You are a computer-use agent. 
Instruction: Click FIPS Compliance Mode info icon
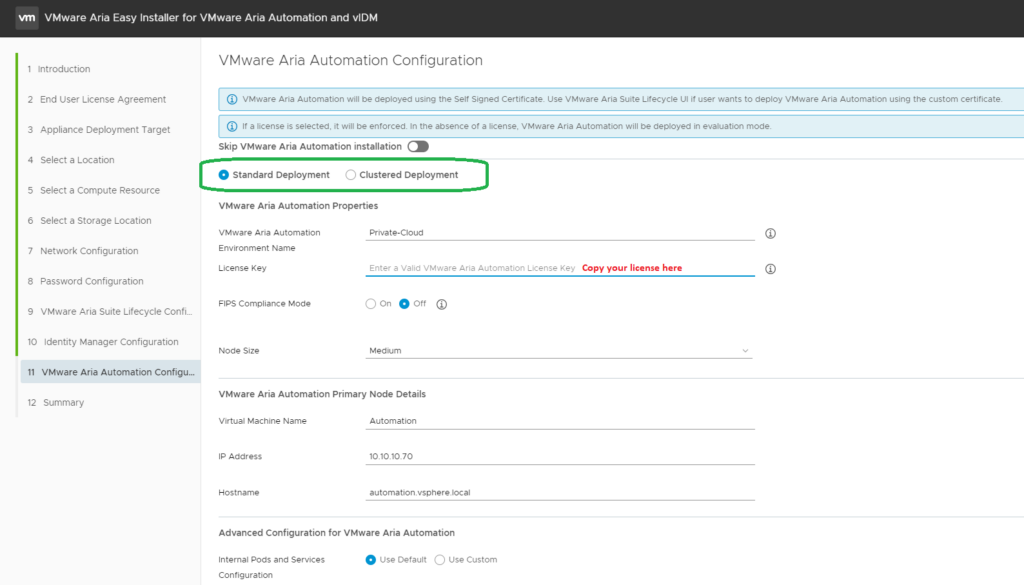click(x=441, y=304)
